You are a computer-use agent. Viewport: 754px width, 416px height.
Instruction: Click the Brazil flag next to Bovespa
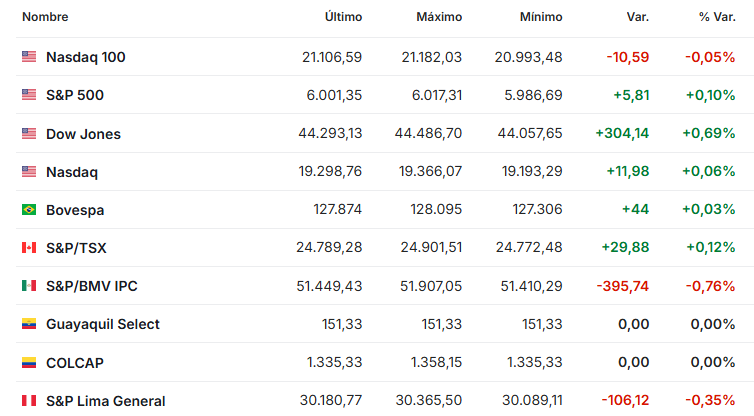click(x=29, y=210)
